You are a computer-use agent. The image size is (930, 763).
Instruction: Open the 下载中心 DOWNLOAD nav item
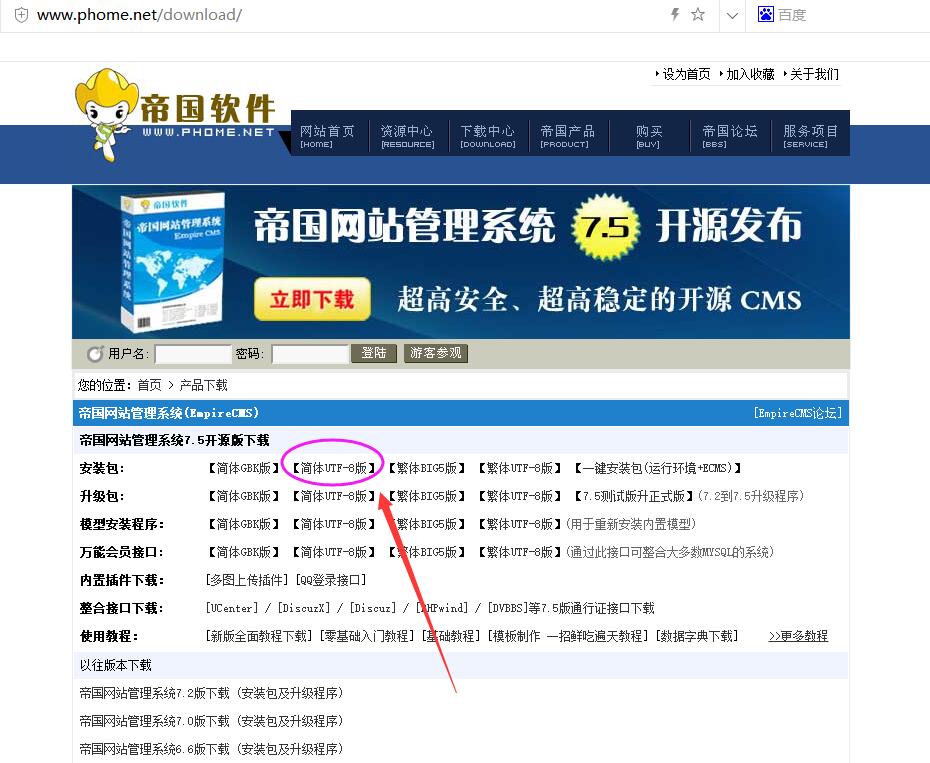pos(488,136)
